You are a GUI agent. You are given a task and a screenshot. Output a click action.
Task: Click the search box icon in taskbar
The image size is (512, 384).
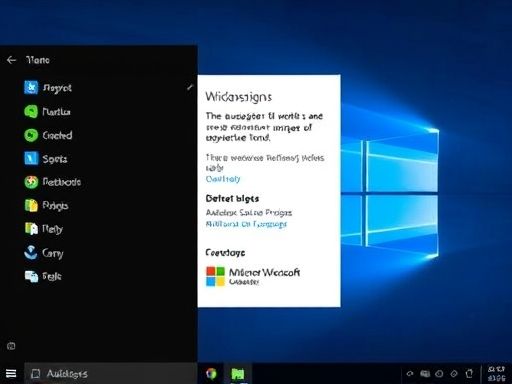click(x=36, y=374)
